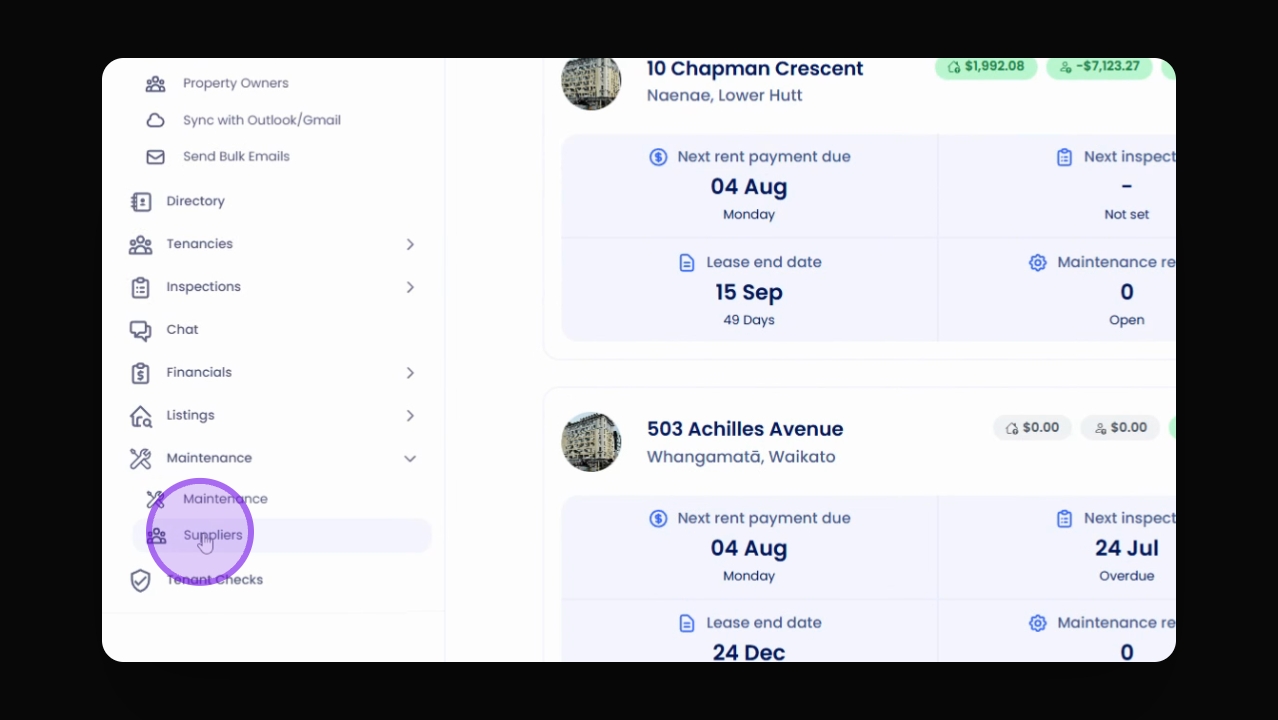
Task: Click maintenance gear icon for 503 Achilles Avenue
Action: click(1038, 623)
